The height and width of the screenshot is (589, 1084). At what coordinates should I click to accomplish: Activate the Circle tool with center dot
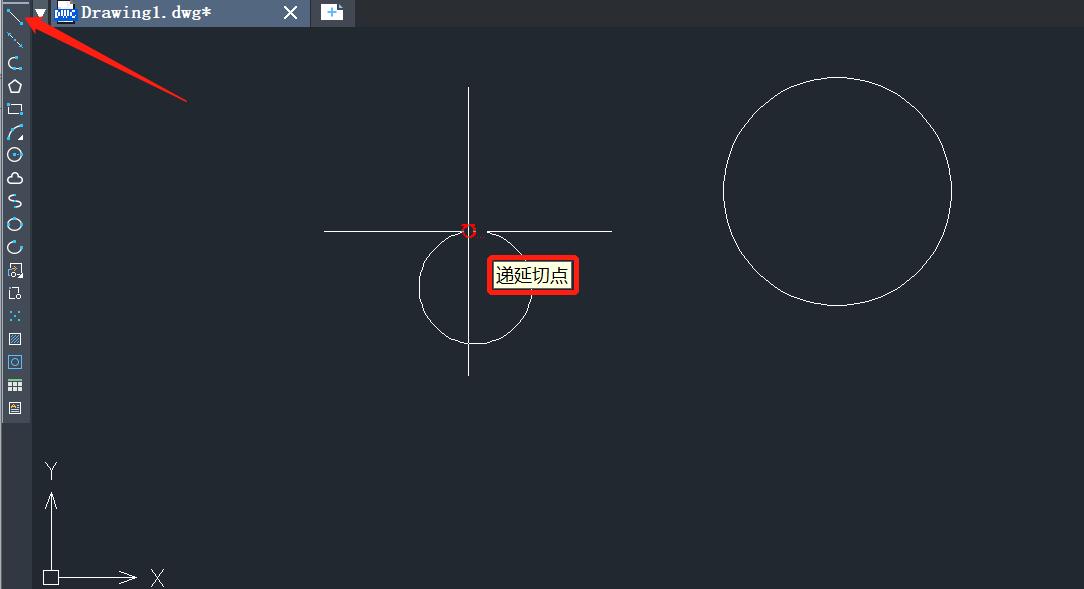15,155
